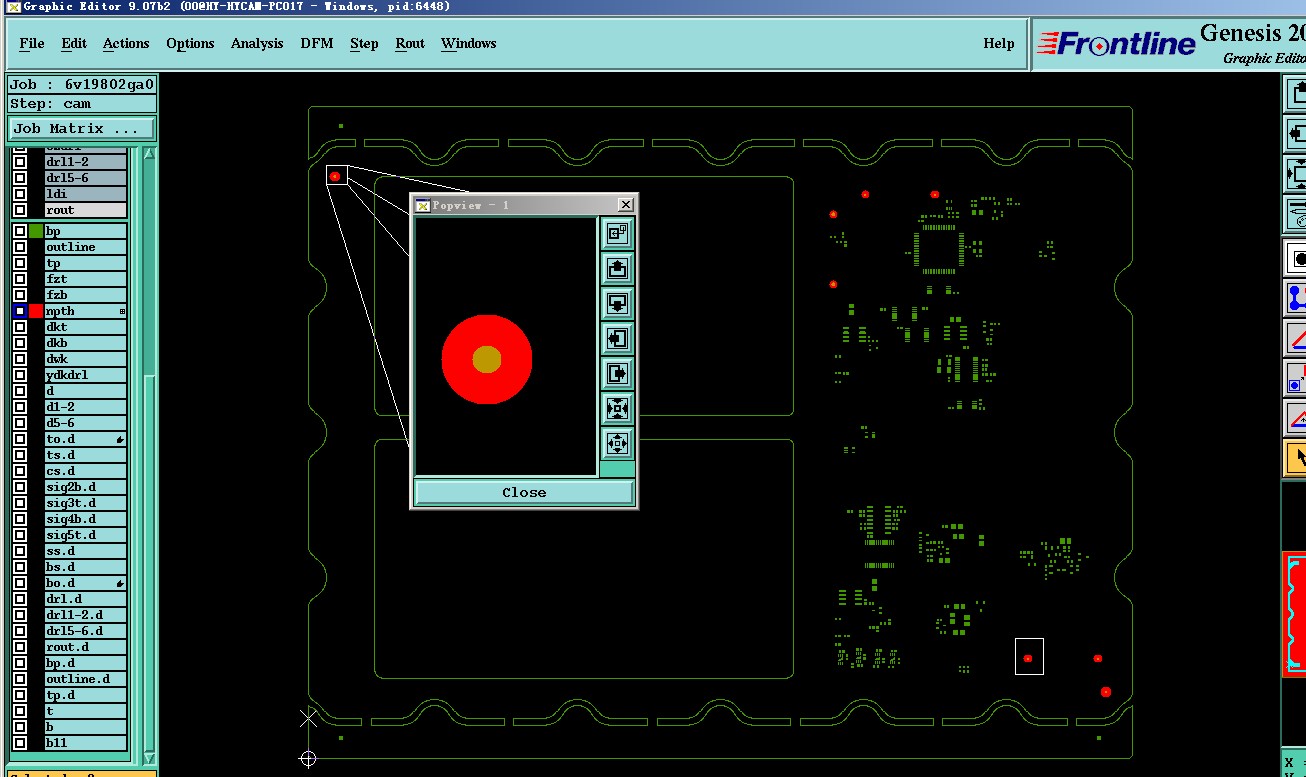The height and width of the screenshot is (777, 1306).
Task: Click the green color swatch of bp layer
Action: [36, 231]
